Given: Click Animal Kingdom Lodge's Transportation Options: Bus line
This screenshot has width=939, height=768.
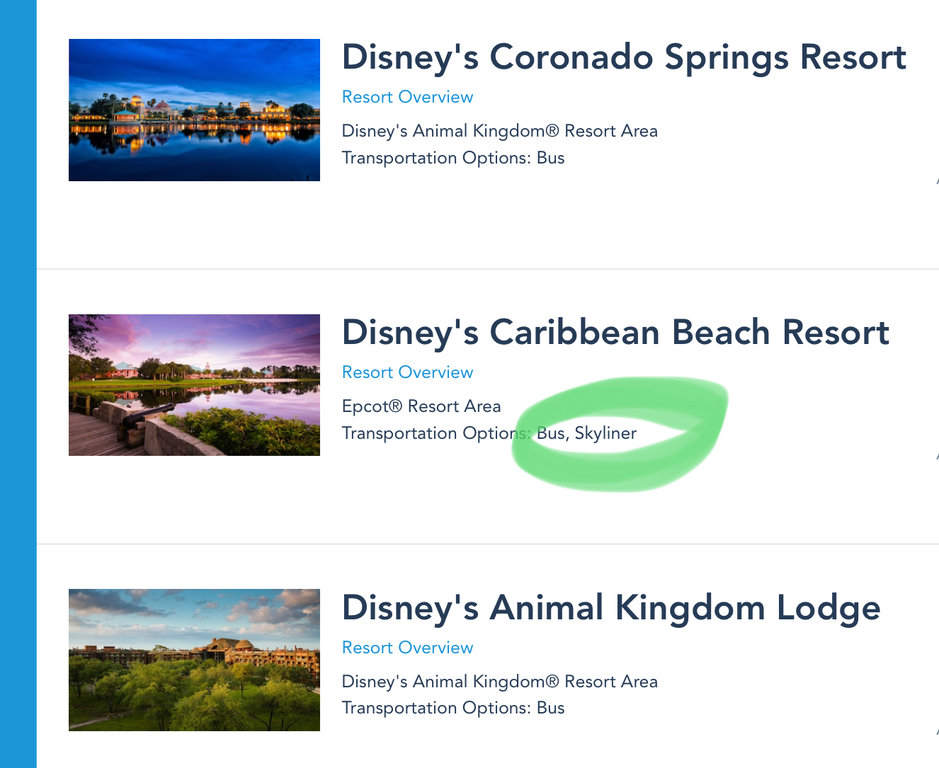Looking at the screenshot, I should [x=453, y=708].
